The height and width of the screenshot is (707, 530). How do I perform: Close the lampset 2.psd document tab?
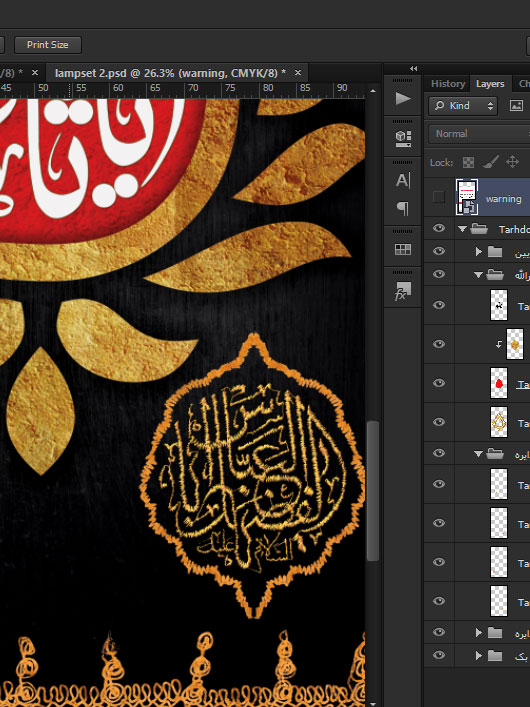298,73
